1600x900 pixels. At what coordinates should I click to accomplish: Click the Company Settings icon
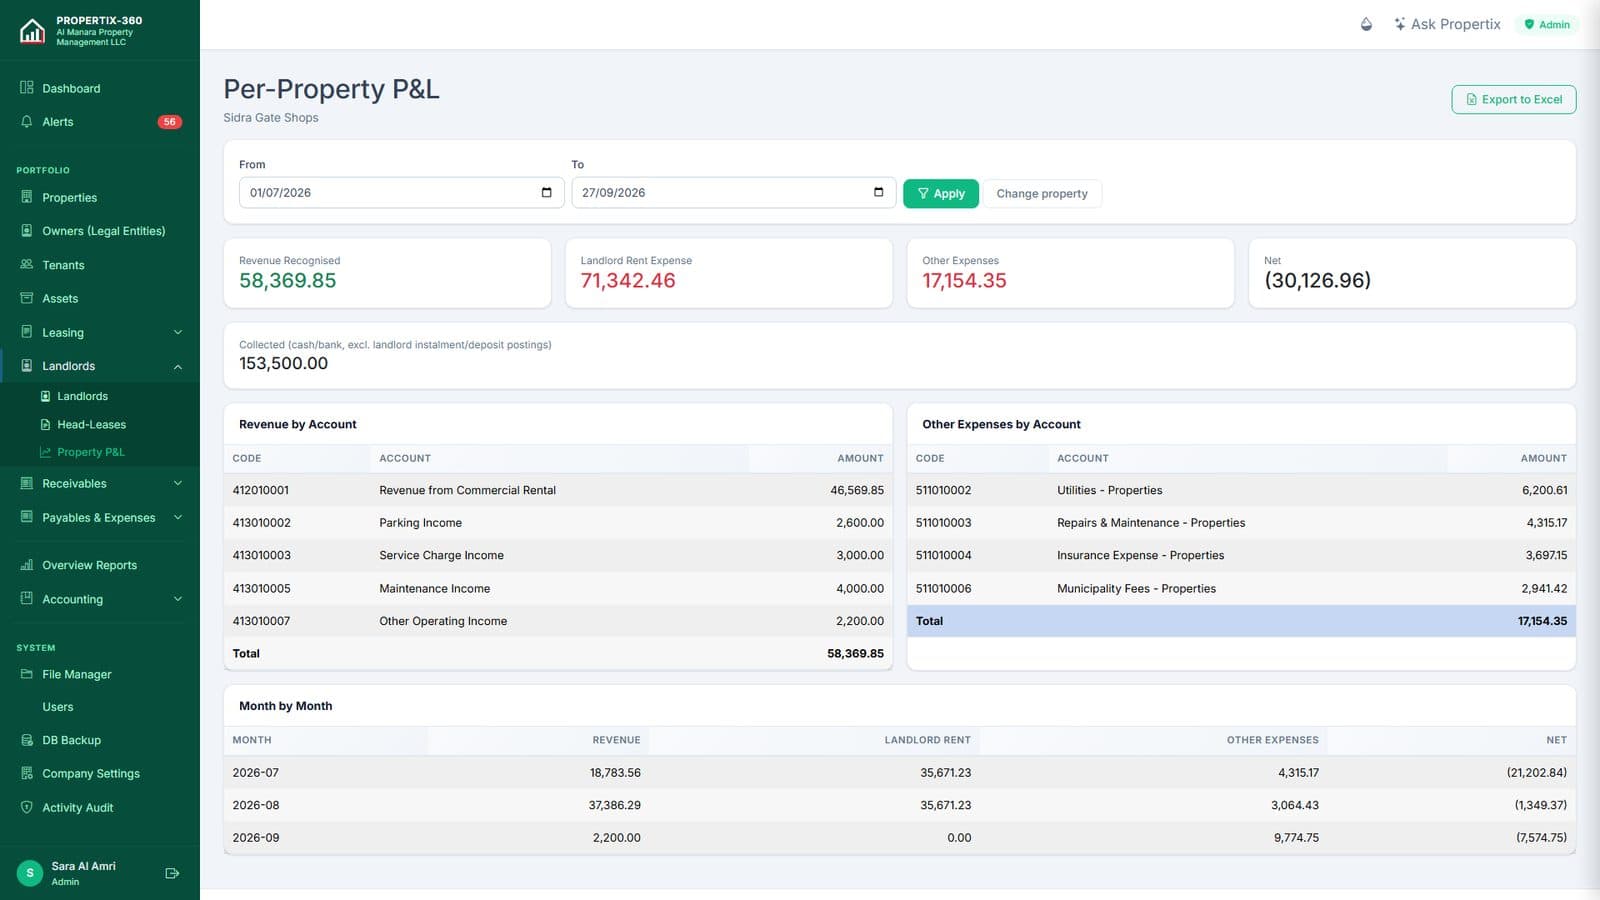27,773
